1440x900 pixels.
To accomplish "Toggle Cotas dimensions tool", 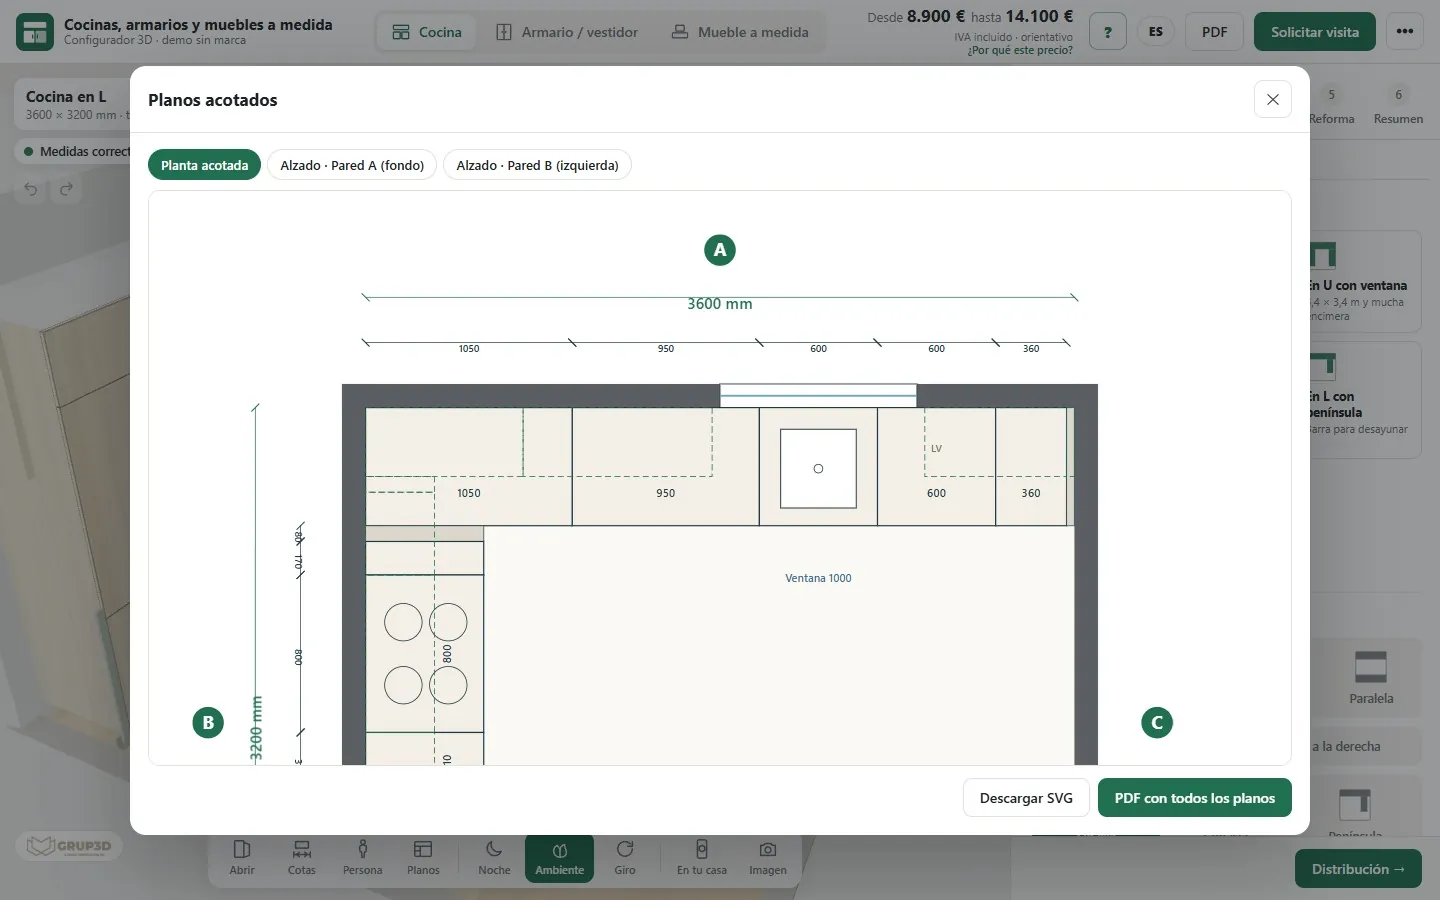I will pyautogui.click(x=302, y=857).
